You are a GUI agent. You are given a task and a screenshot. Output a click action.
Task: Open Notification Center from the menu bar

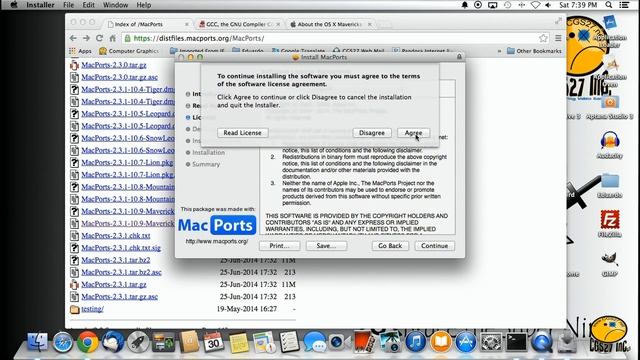coord(624,5)
